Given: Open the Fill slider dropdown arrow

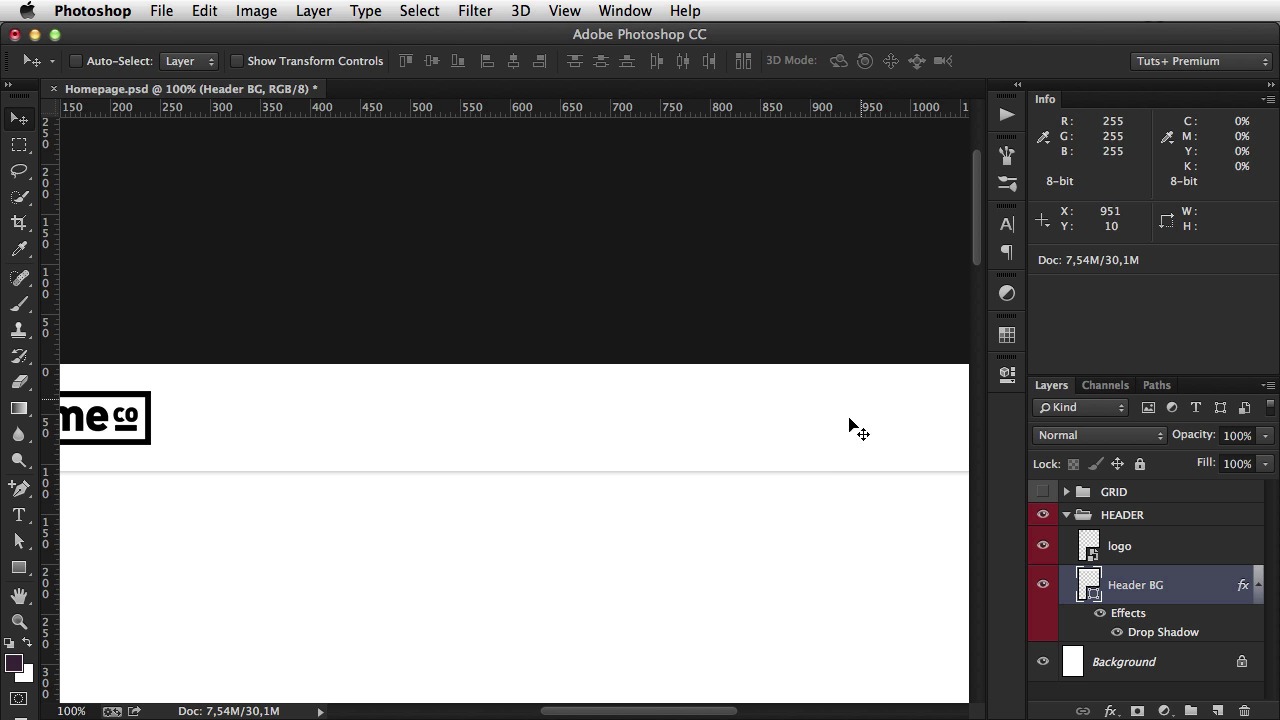Looking at the screenshot, I should [x=1265, y=464].
